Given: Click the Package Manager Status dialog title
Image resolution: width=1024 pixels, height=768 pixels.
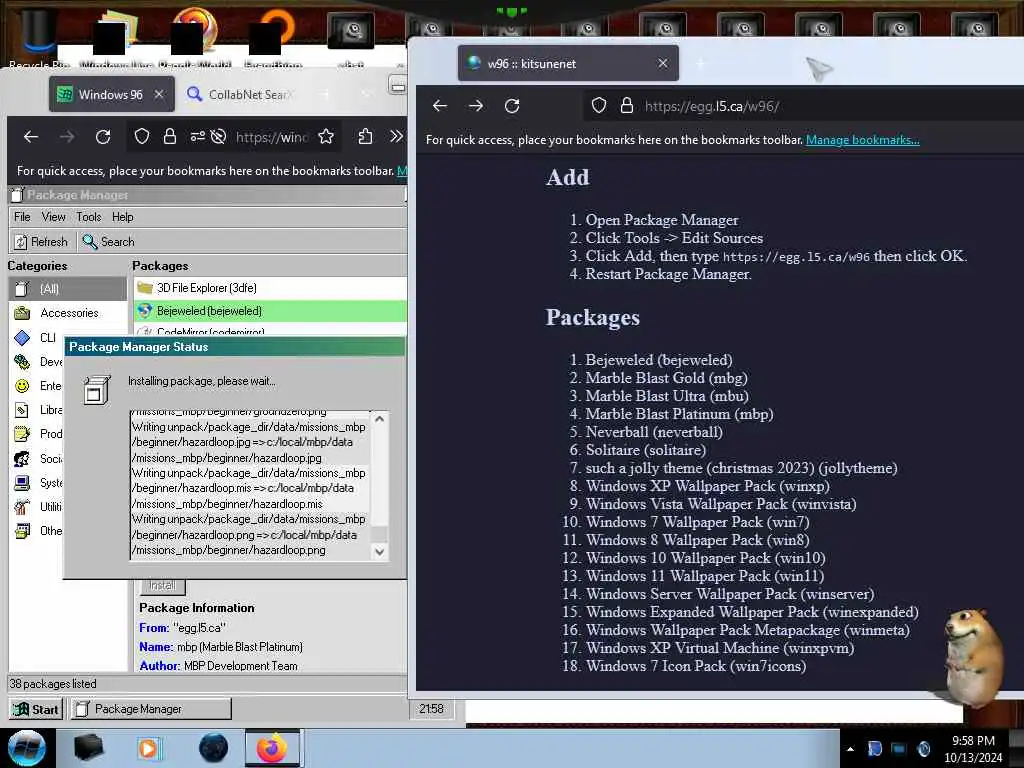Looking at the screenshot, I should (x=138, y=347).
